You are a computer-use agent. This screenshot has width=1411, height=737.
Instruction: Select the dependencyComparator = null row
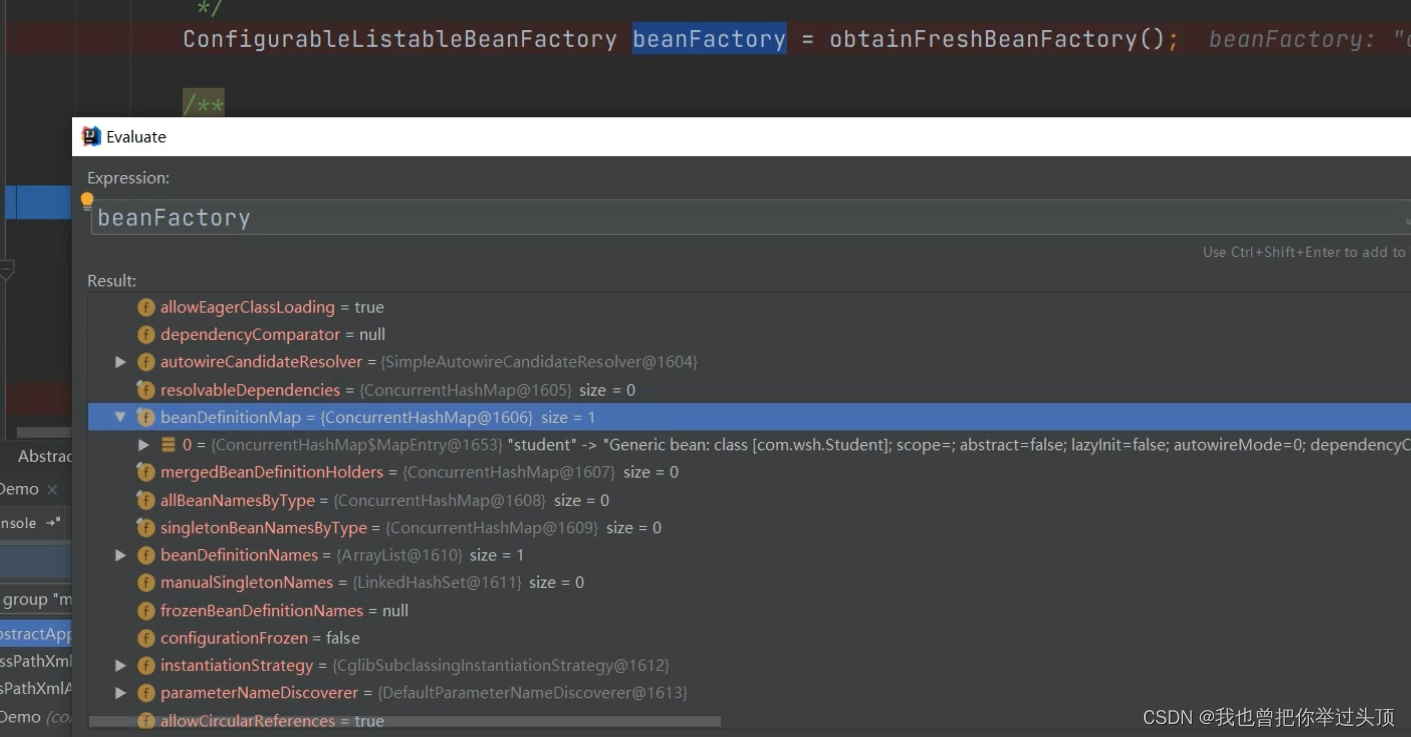pos(749,334)
